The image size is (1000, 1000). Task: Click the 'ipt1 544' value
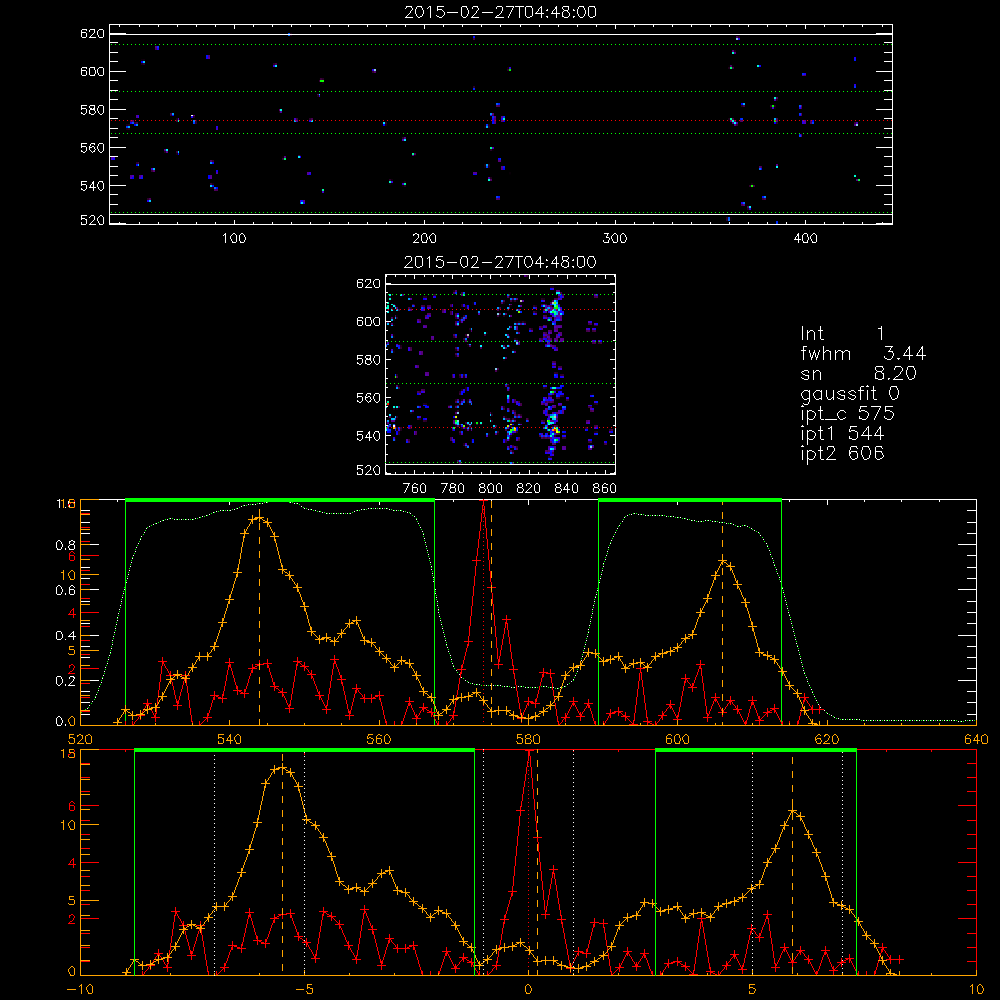click(x=842, y=434)
